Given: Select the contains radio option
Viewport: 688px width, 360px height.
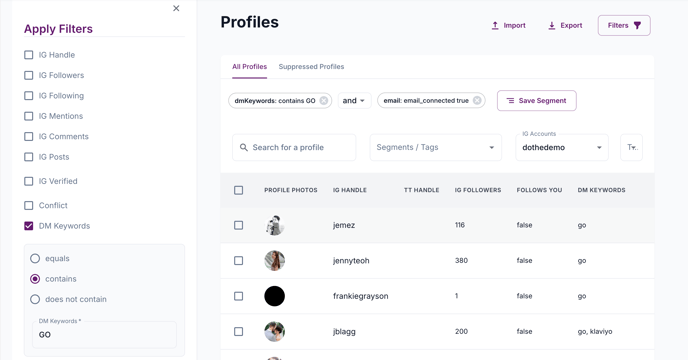Looking at the screenshot, I should tap(35, 279).
